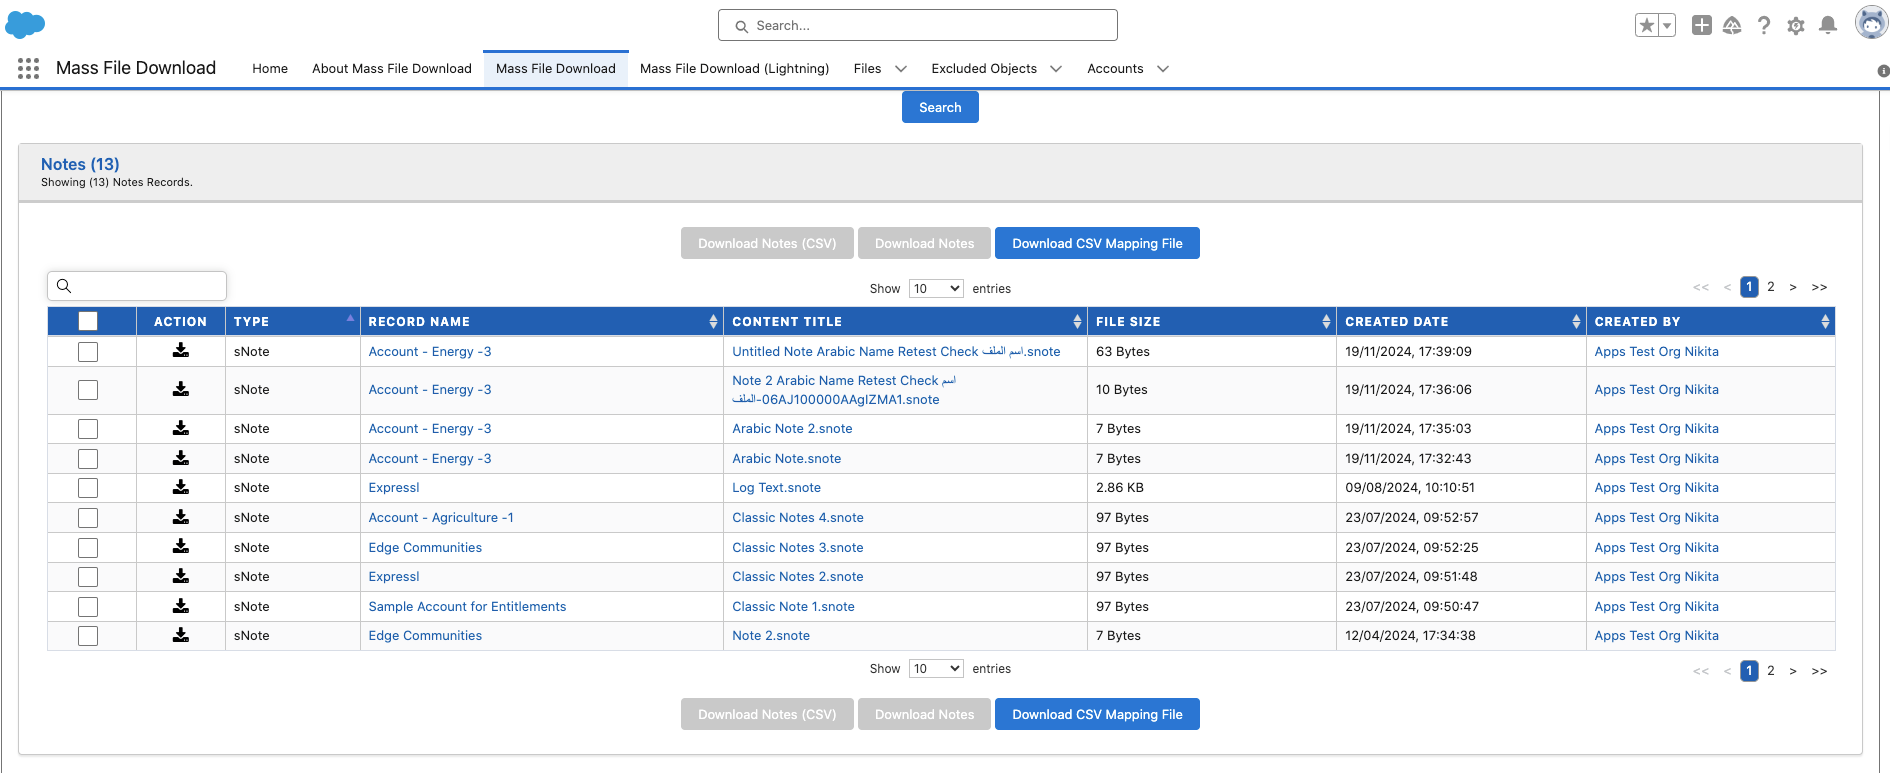Check the Classic Notes 3.snote row checkbox
The height and width of the screenshot is (773, 1890).
[88, 548]
